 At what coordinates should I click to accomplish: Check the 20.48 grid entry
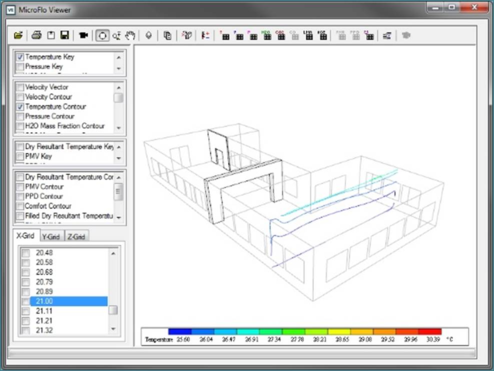[26, 253]
